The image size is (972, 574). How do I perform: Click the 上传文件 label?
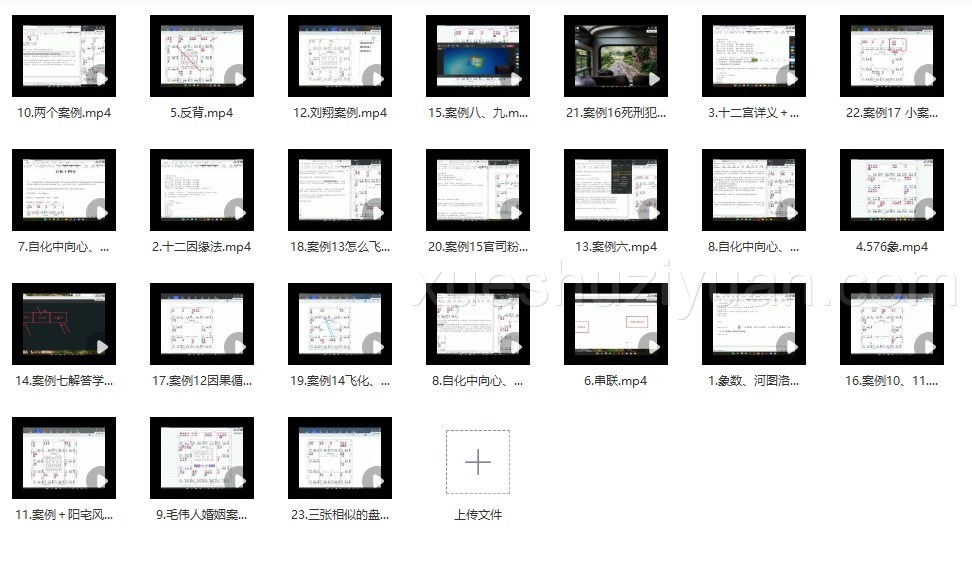click(478, 514)
